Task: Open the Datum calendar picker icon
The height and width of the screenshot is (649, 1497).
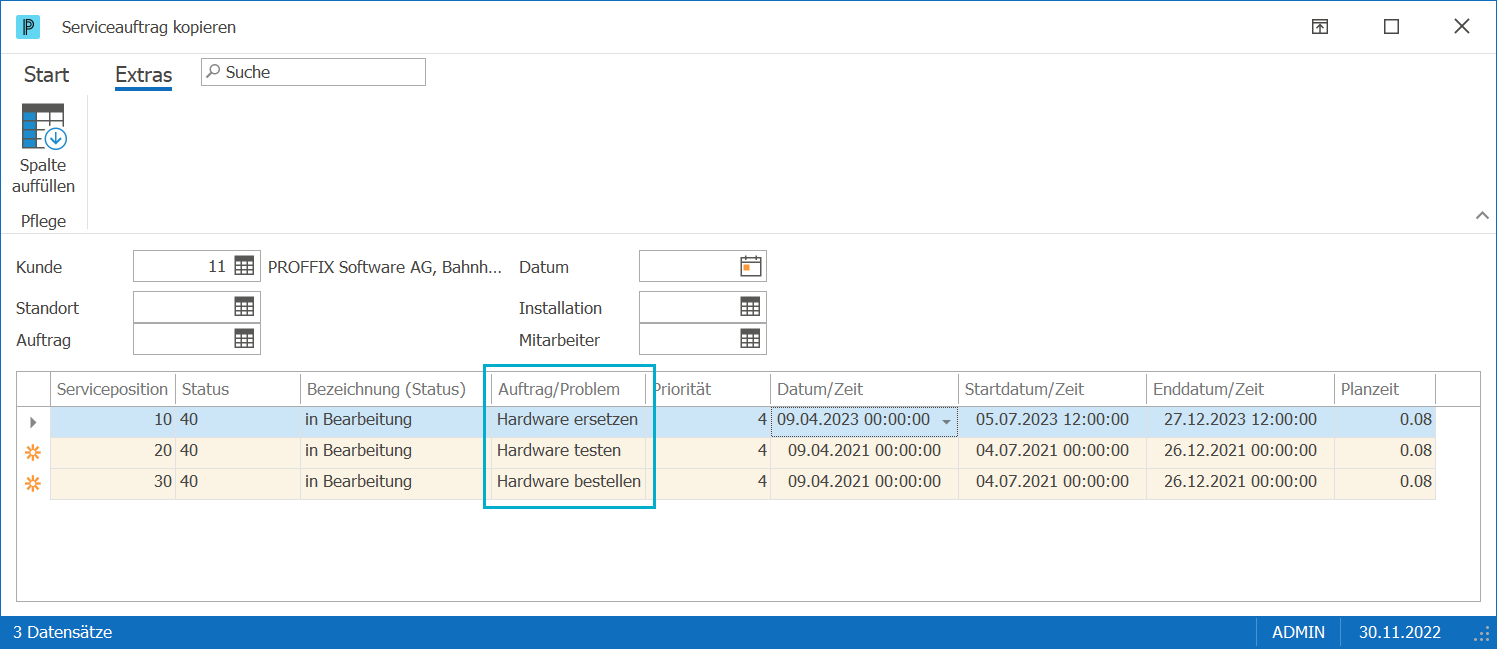Action: pyautogui.click(x=751, y=266)
